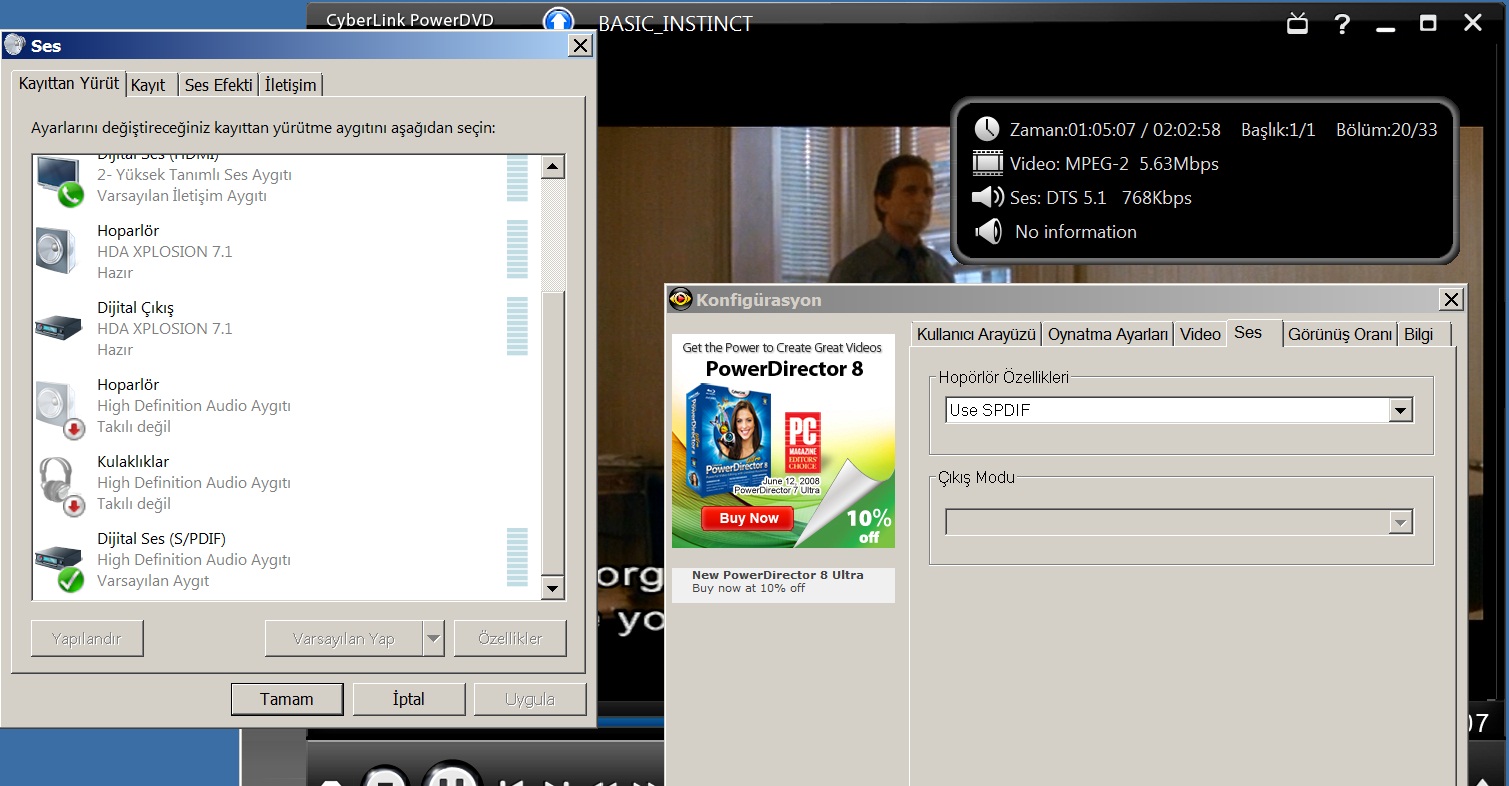Open PowerDVD help question mark icon

pyautogui.click(x=1342, y=24)
